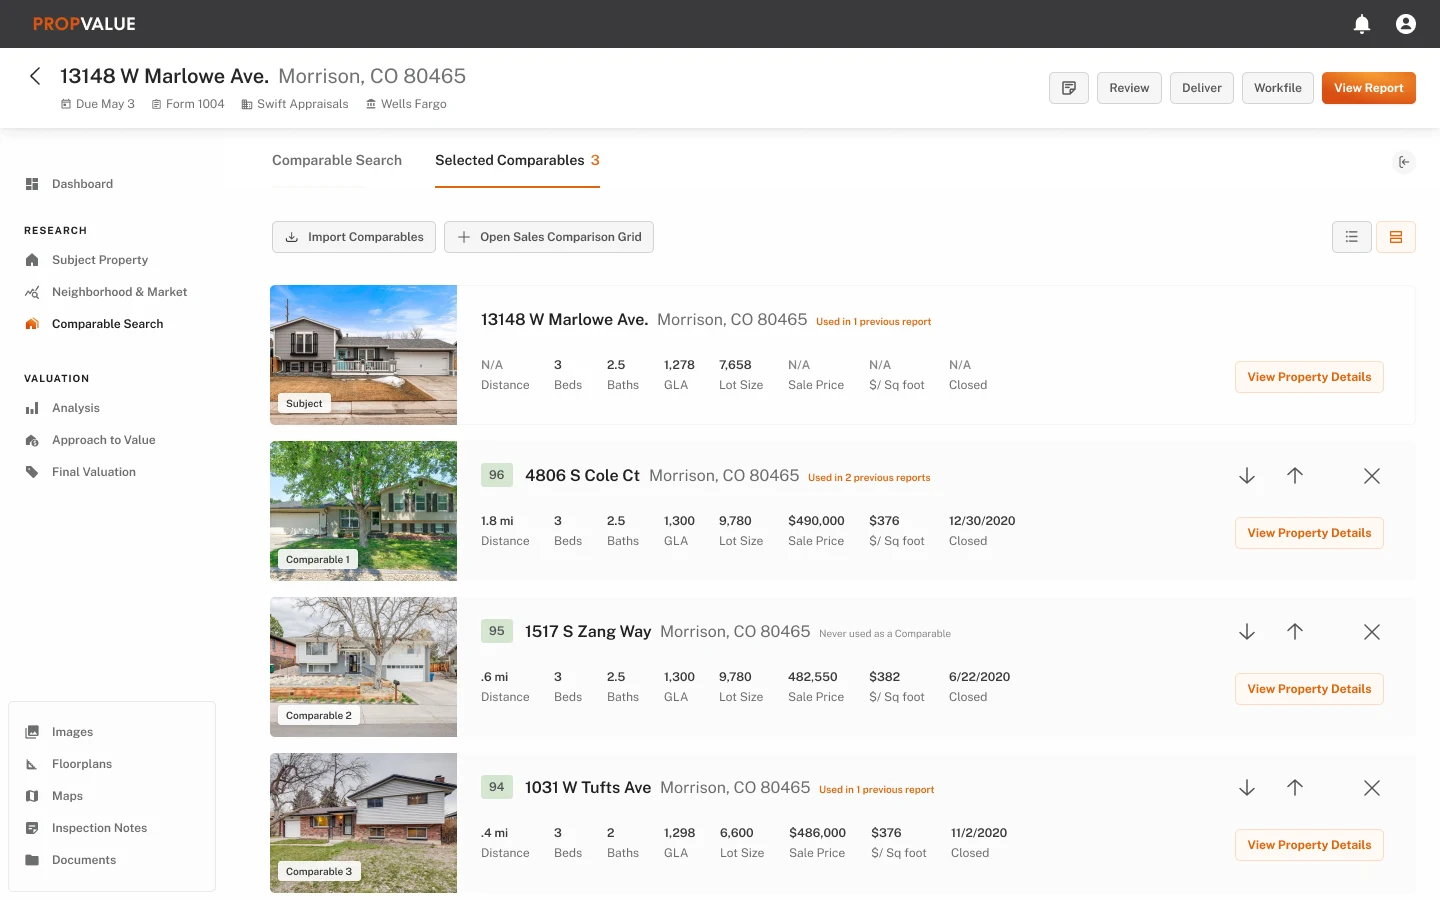The image size is (1440, 900).
Task: View Property Details for 1517 S Zang Way
Action: [1309, 689]
